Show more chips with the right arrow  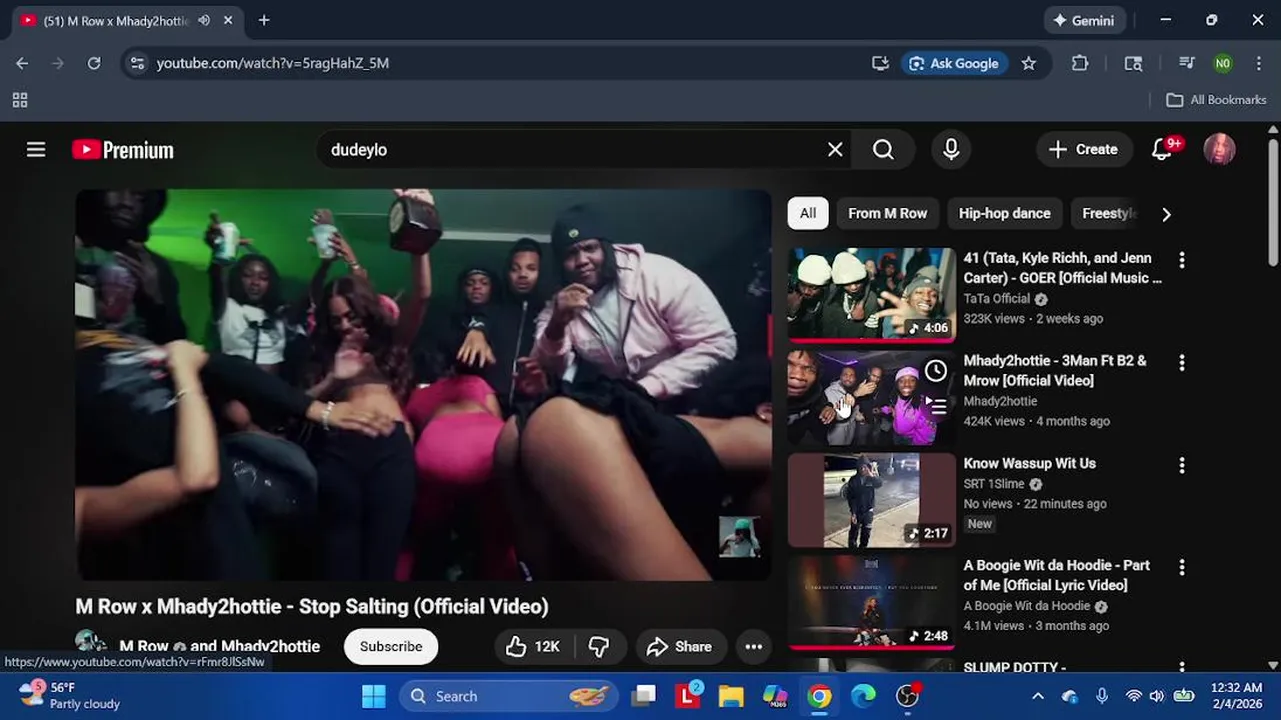[1166, 214]
